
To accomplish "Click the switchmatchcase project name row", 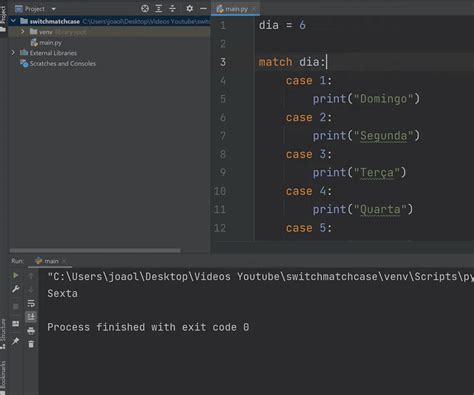I will (x=109, y=21).
